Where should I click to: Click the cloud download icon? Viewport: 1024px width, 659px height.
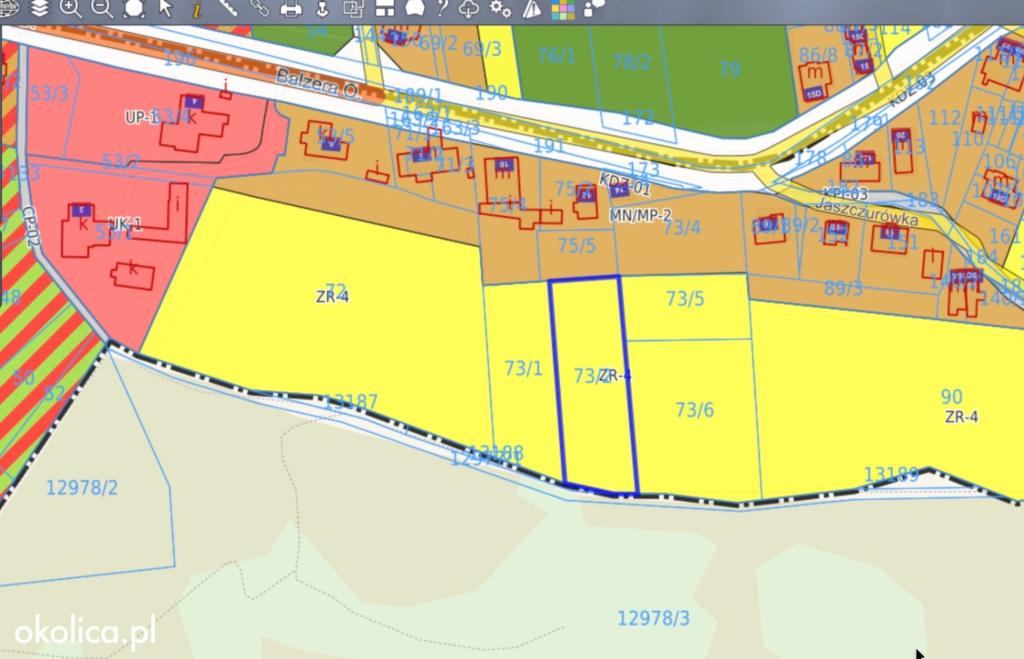469,9
